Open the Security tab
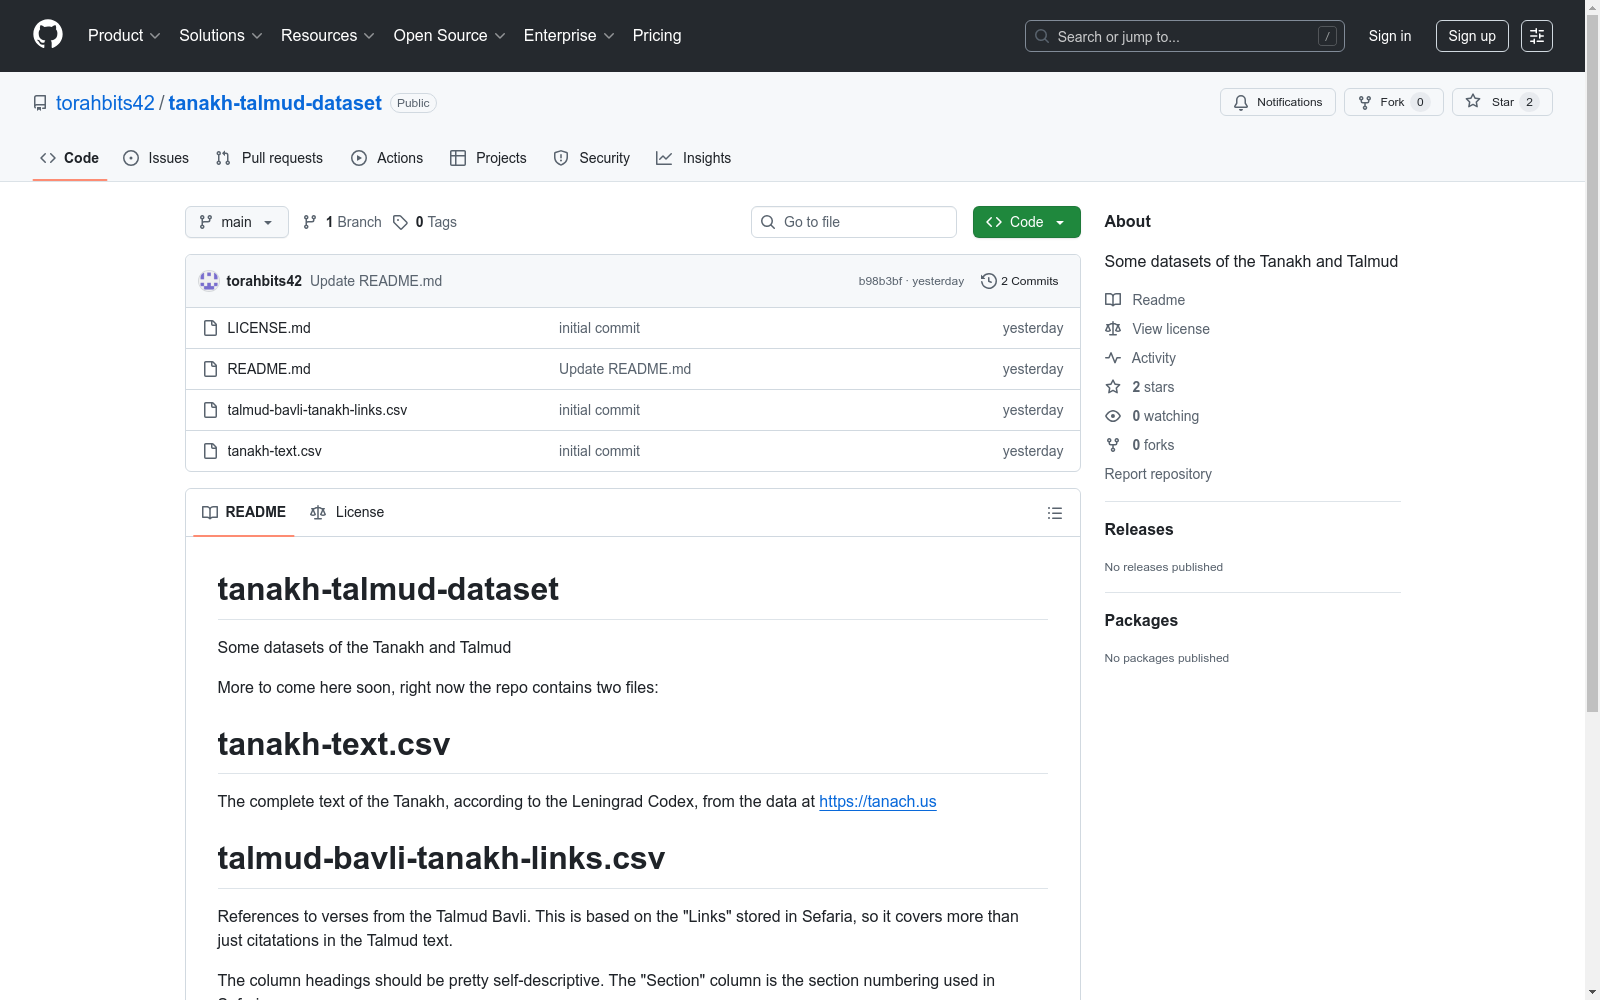The height and width of the screenshot is (1000, 1600). point(592,158)
